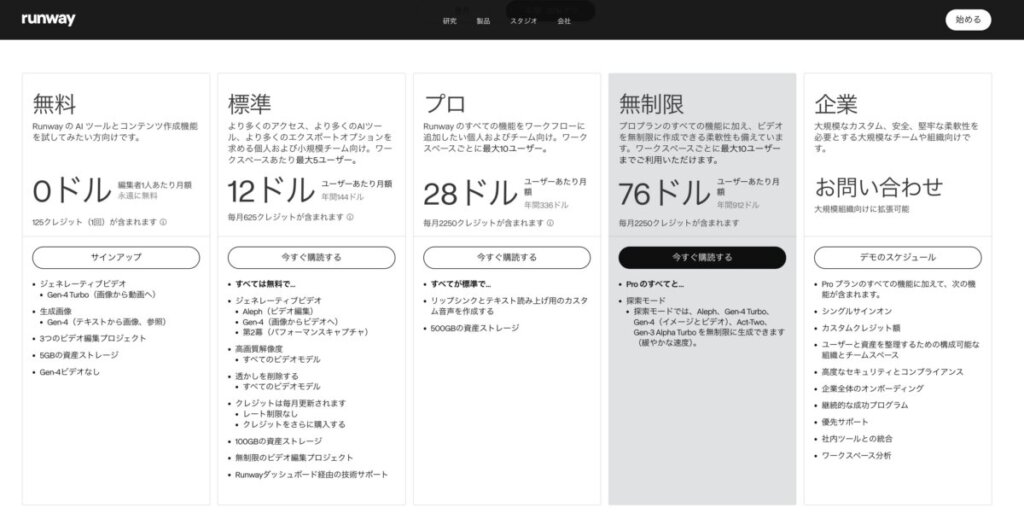Click the 高画質解像度 feature
The width and height of the screenshot is (1024, 531).
[259, 349]
